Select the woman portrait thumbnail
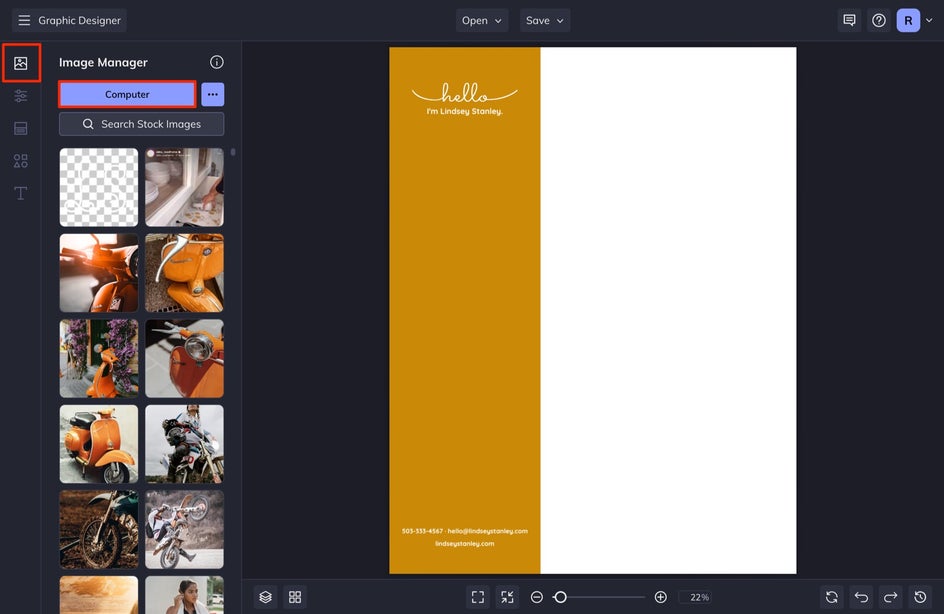 [x=184, y=595]
